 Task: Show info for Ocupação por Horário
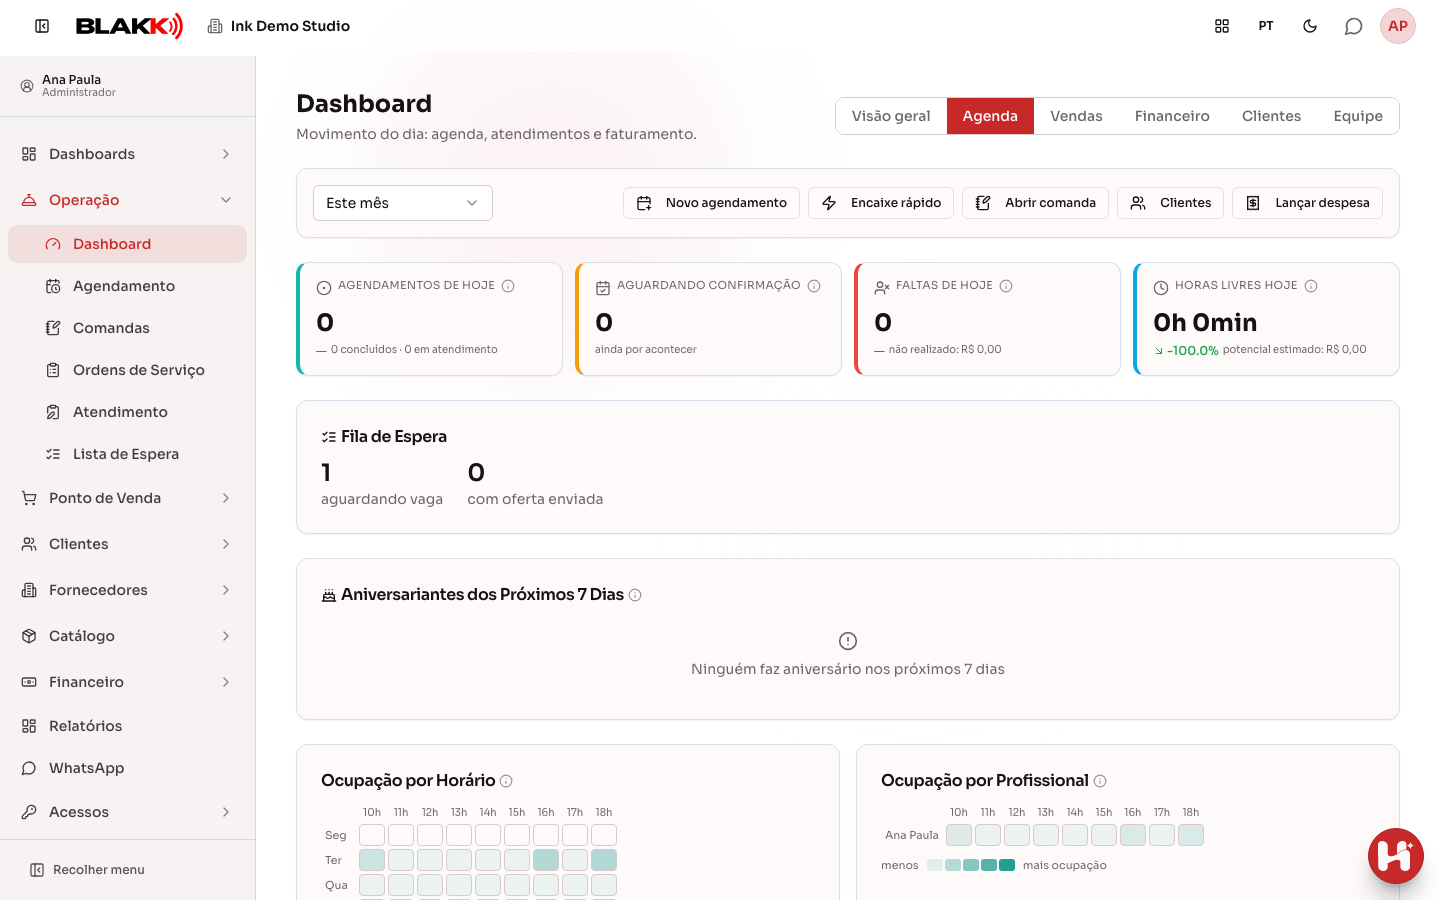506,781
